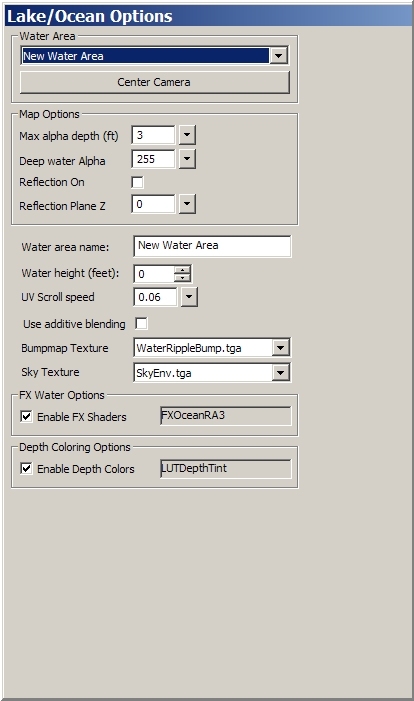Decrease Water height with the down arrow
The image size is (414, 701).
[182, 278]
